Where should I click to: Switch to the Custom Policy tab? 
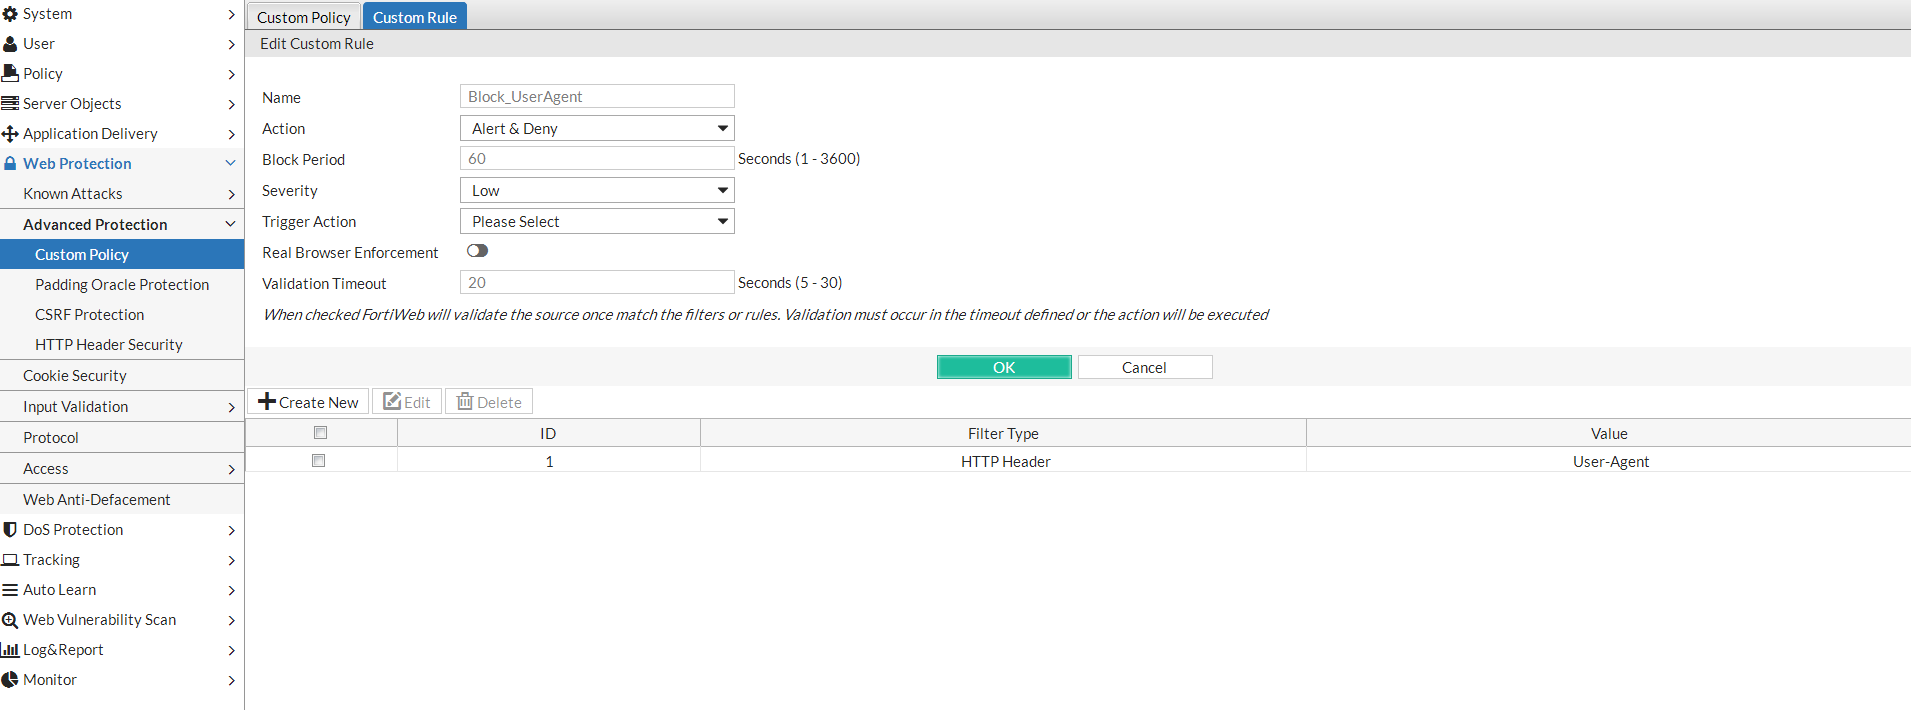coord(303,17)
